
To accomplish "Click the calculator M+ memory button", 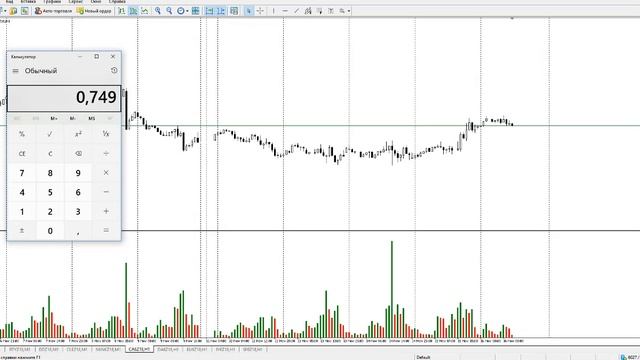I will (x=54, y=118).
